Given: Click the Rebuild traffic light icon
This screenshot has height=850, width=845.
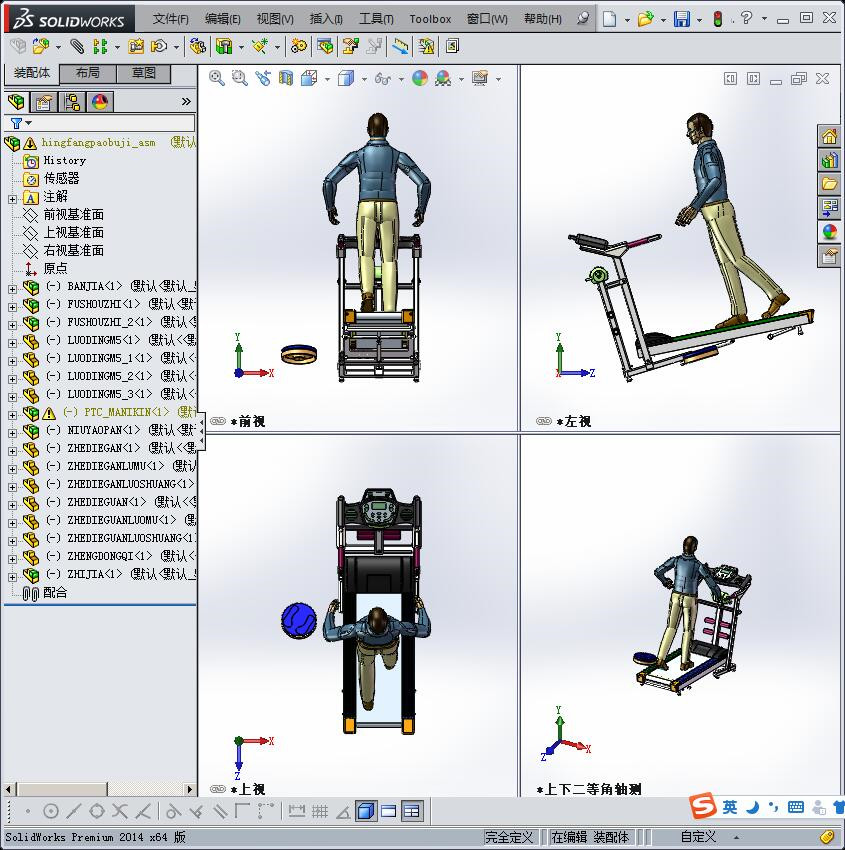Looking at the screenshot, I should tap(718, 20).
